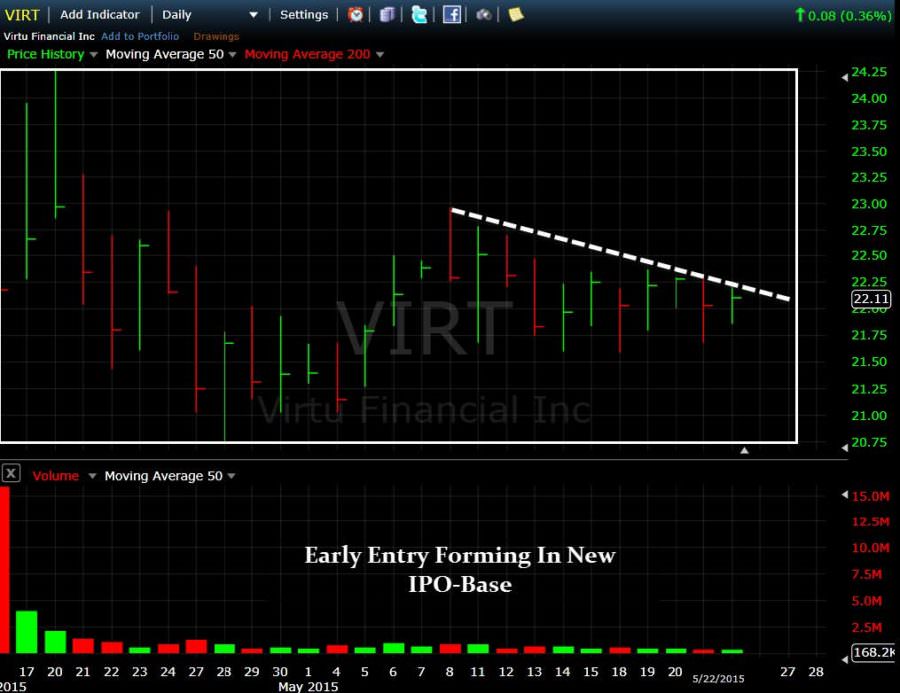Add a note with the yellow sticky icon
The width and height of the screenshot is (900, 693).
pyautogui.click(x=515, y=14)
